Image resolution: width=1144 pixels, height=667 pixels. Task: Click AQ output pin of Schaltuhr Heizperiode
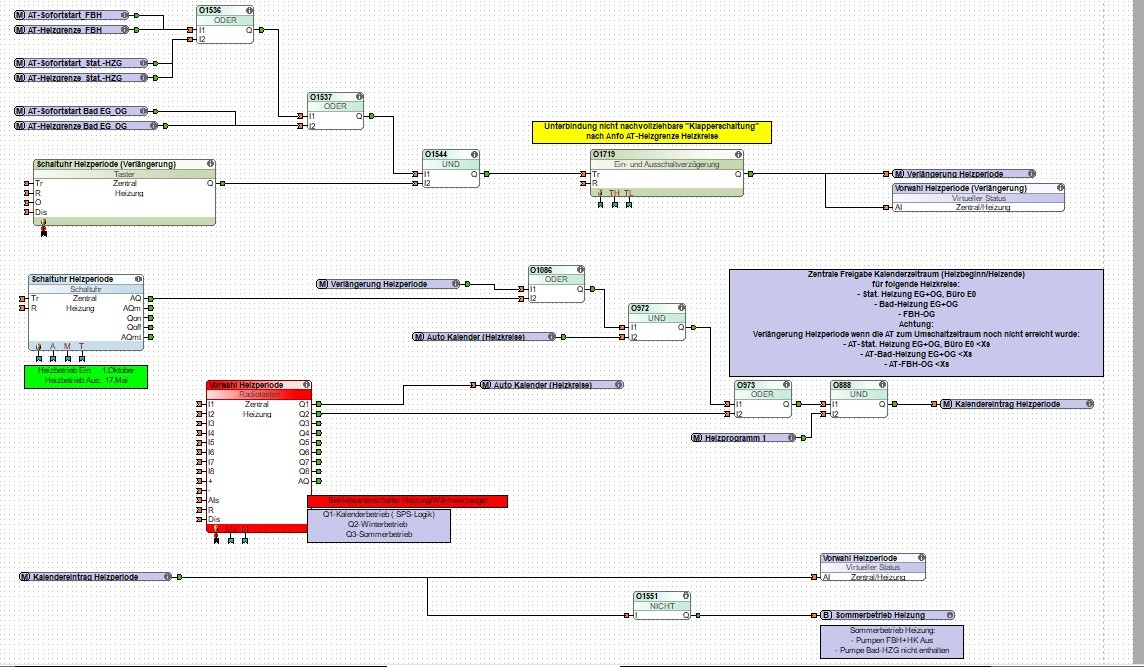pyautogui.click(x=150, y=298)
